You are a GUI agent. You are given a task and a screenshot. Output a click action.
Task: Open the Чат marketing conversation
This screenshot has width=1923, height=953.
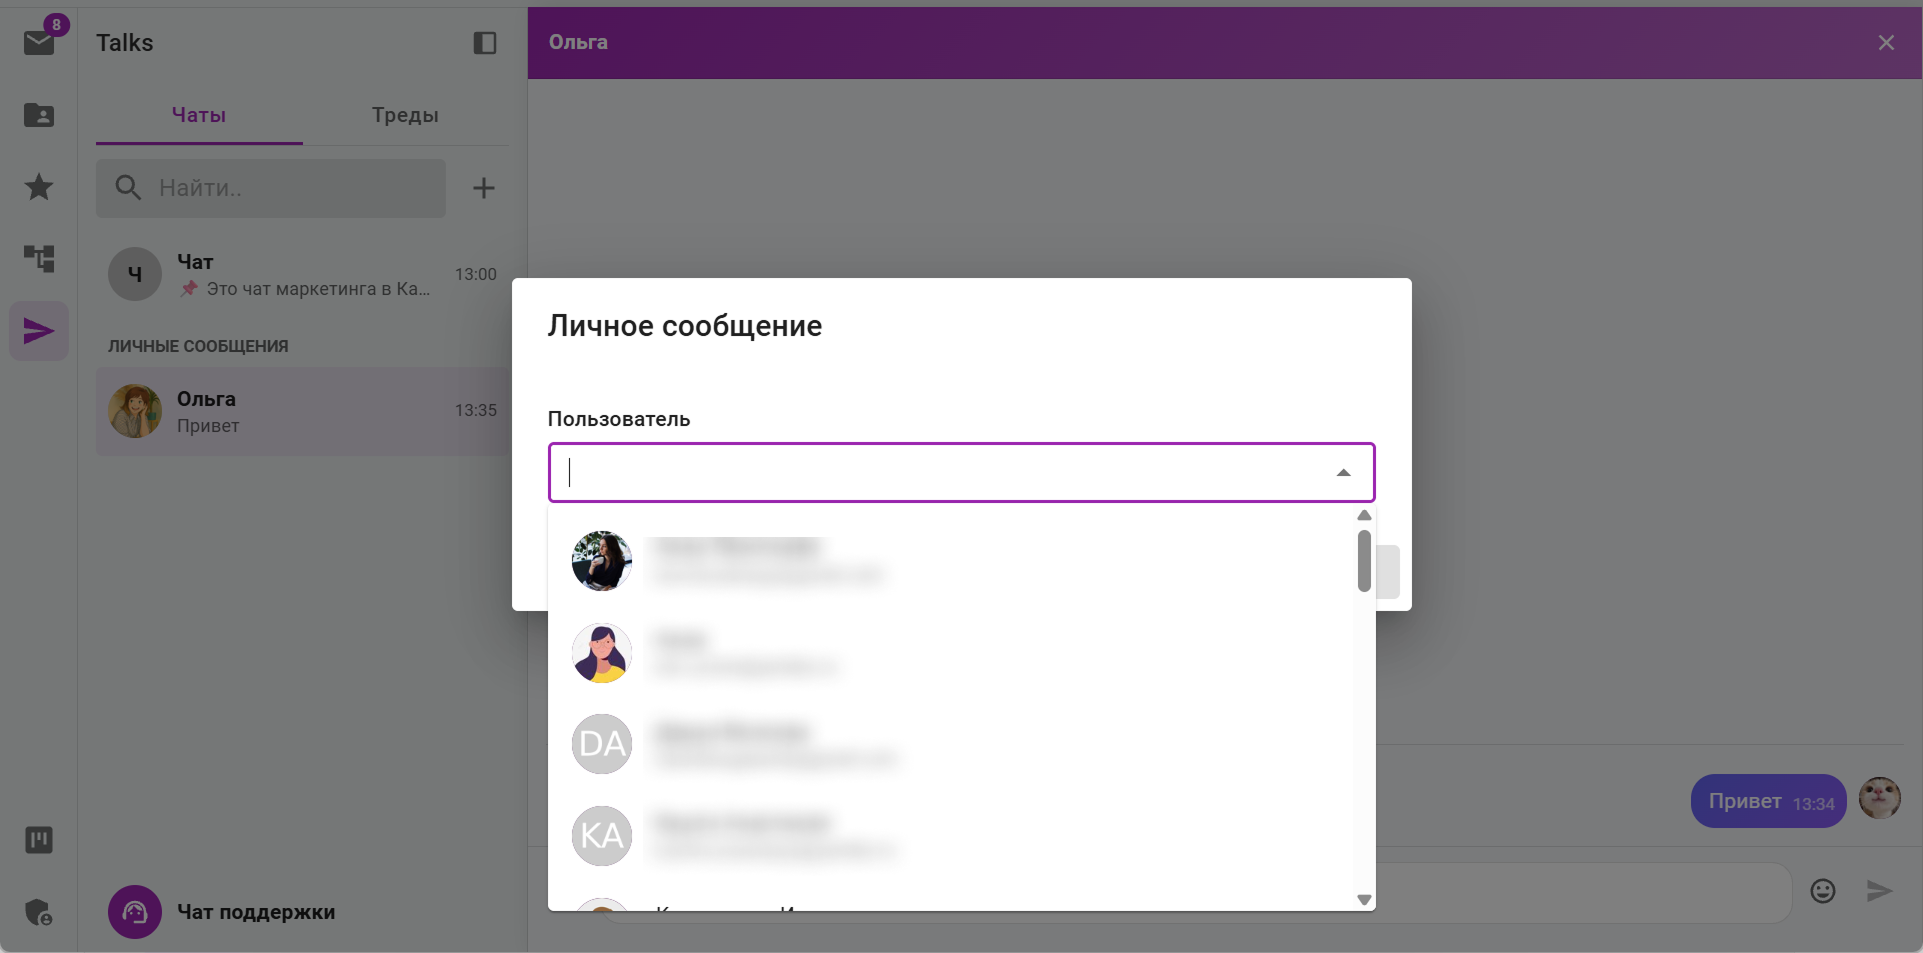coord(302,275)
